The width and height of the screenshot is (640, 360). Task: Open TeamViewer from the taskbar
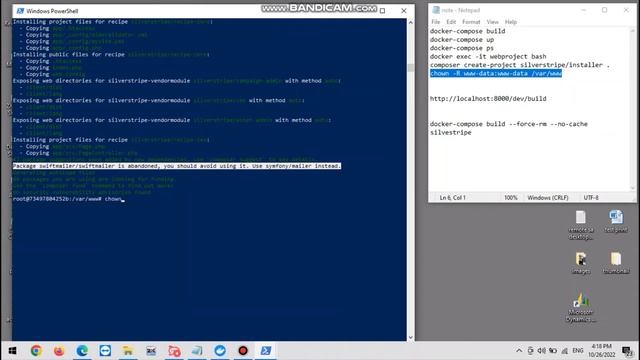click(x=105, y=351)
